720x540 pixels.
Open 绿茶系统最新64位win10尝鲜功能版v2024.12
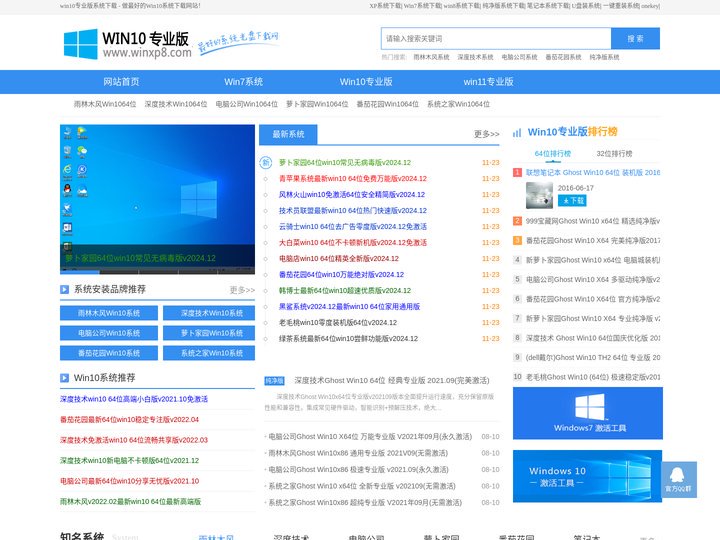click(x=349, y=339)
